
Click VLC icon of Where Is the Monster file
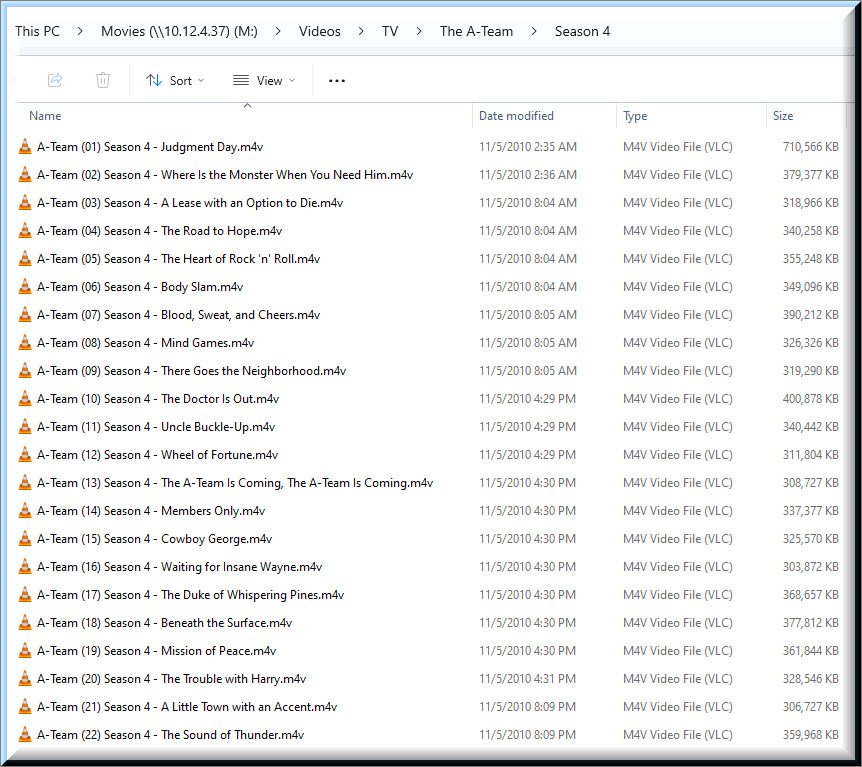[x=25, y=175]
